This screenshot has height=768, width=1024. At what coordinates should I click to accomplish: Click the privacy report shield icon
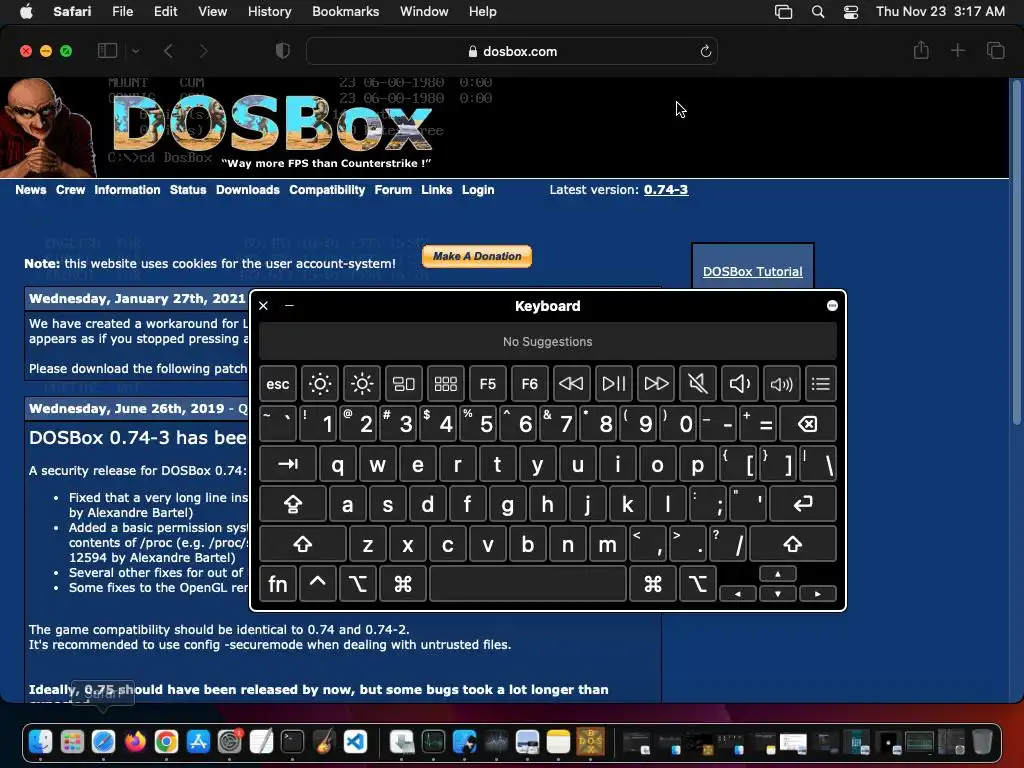click(283, 51)
